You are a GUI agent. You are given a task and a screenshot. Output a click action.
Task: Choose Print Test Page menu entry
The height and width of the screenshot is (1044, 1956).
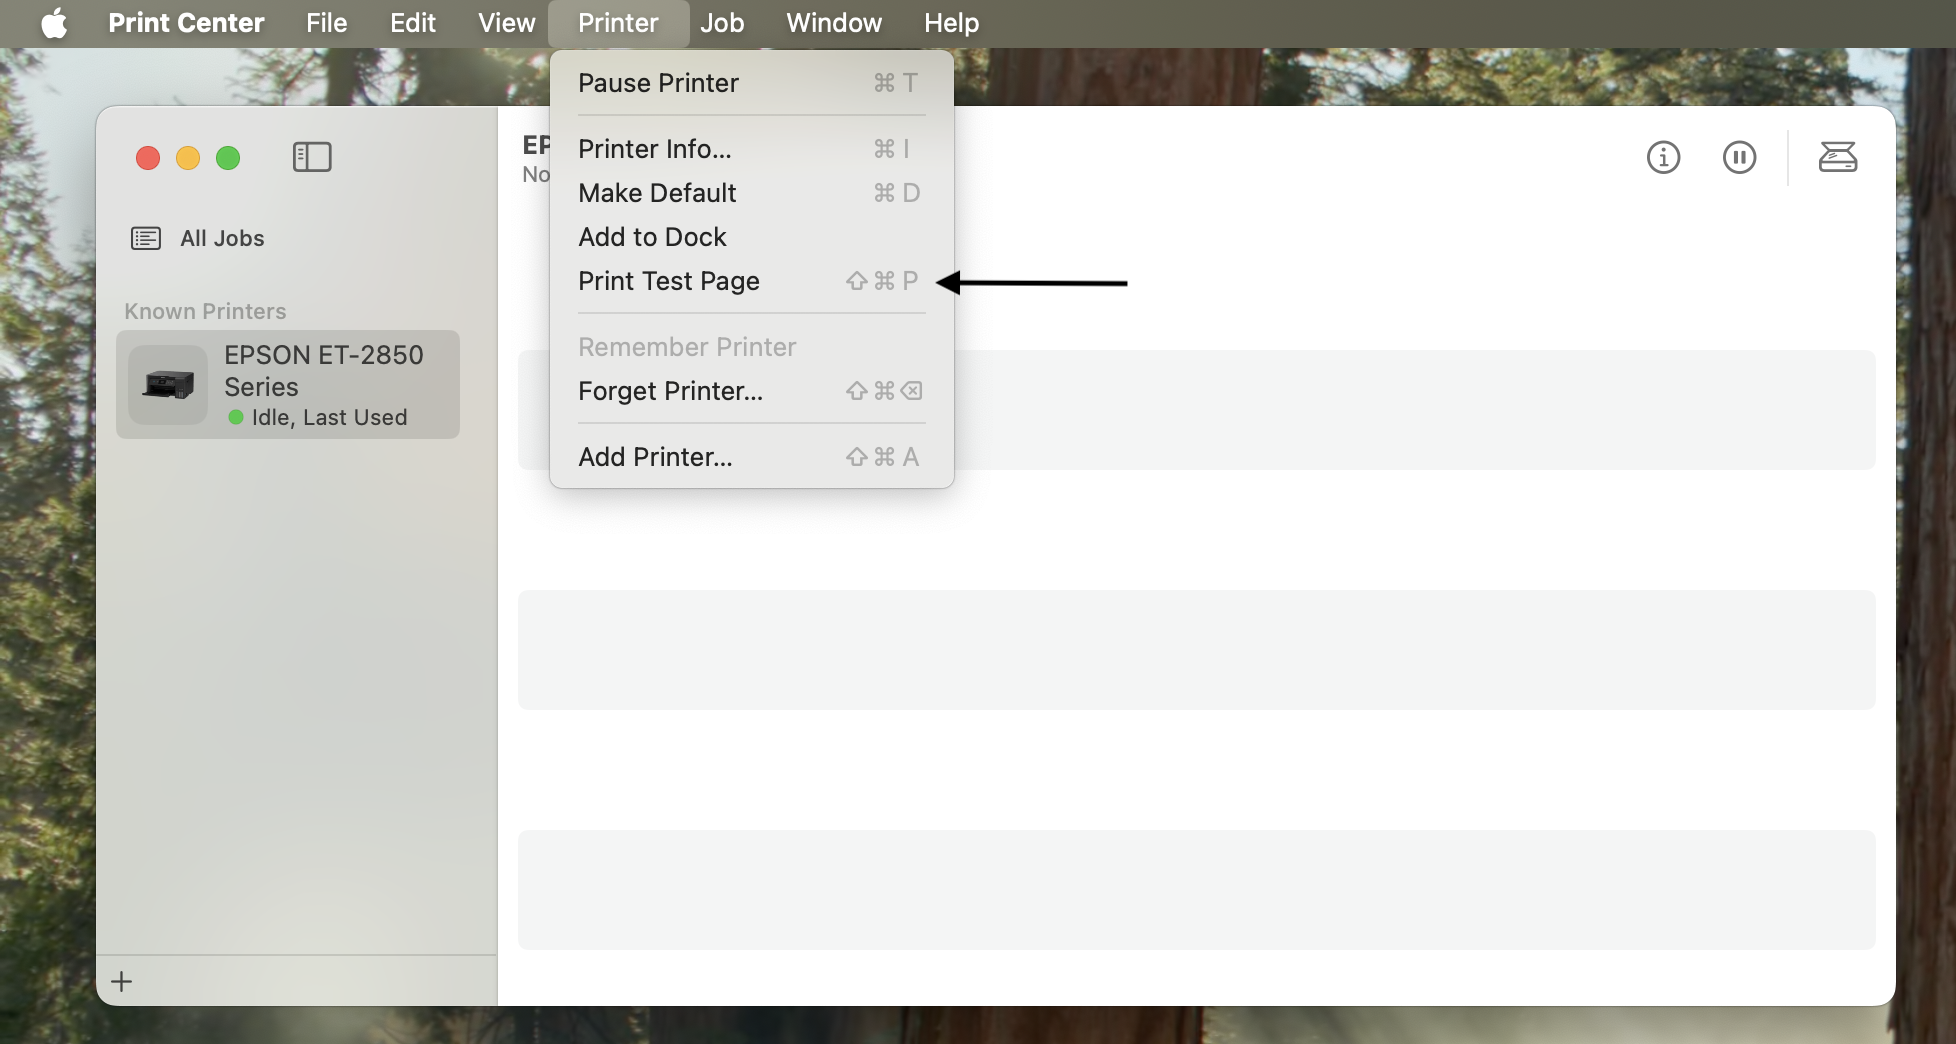tap(752, 281)
